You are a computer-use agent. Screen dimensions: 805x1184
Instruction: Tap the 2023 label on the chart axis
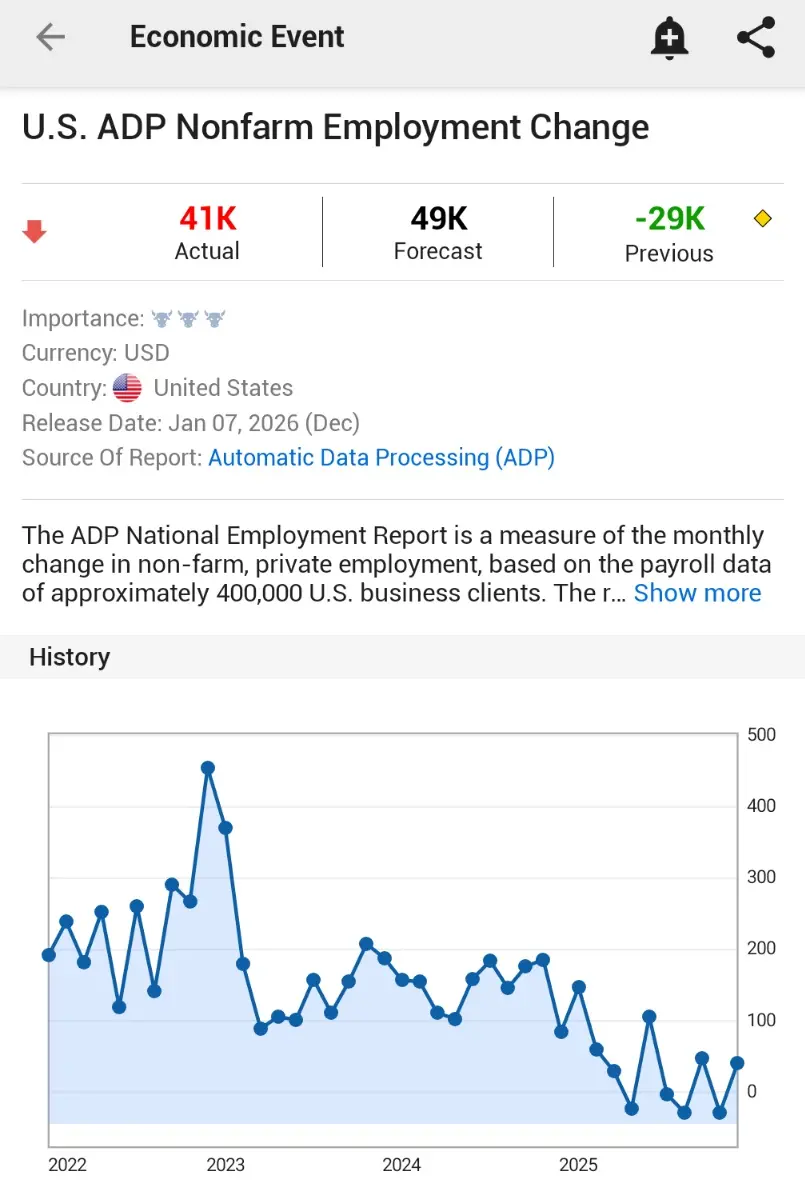coord(226,1165)
